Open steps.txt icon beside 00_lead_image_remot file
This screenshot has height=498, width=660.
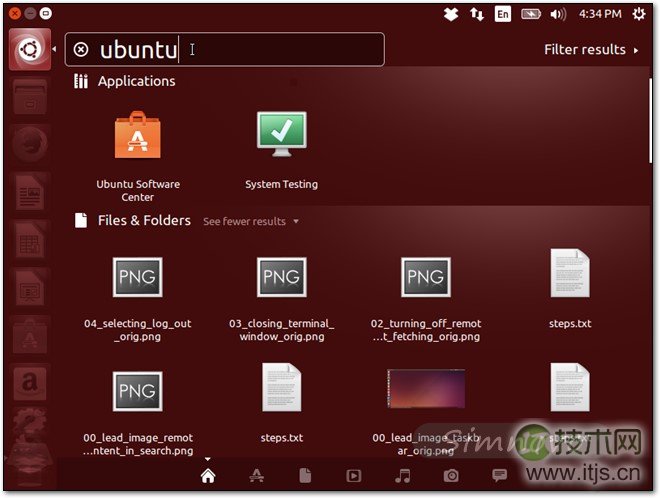(x=282, y=387)
